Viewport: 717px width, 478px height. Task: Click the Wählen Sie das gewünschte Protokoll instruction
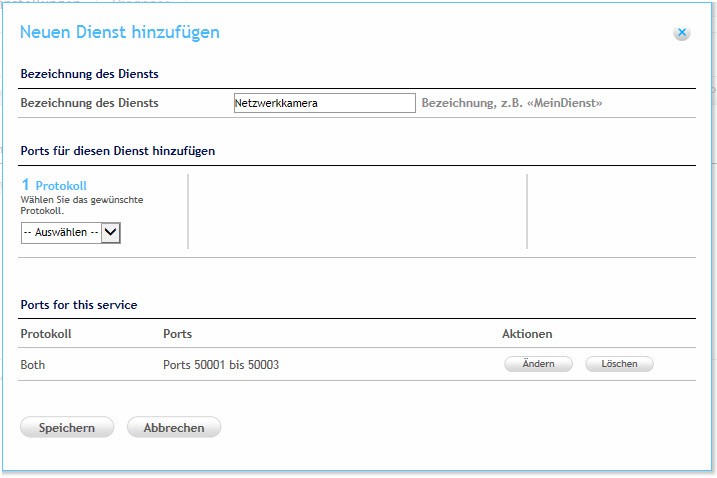click(x=82, y=205)
